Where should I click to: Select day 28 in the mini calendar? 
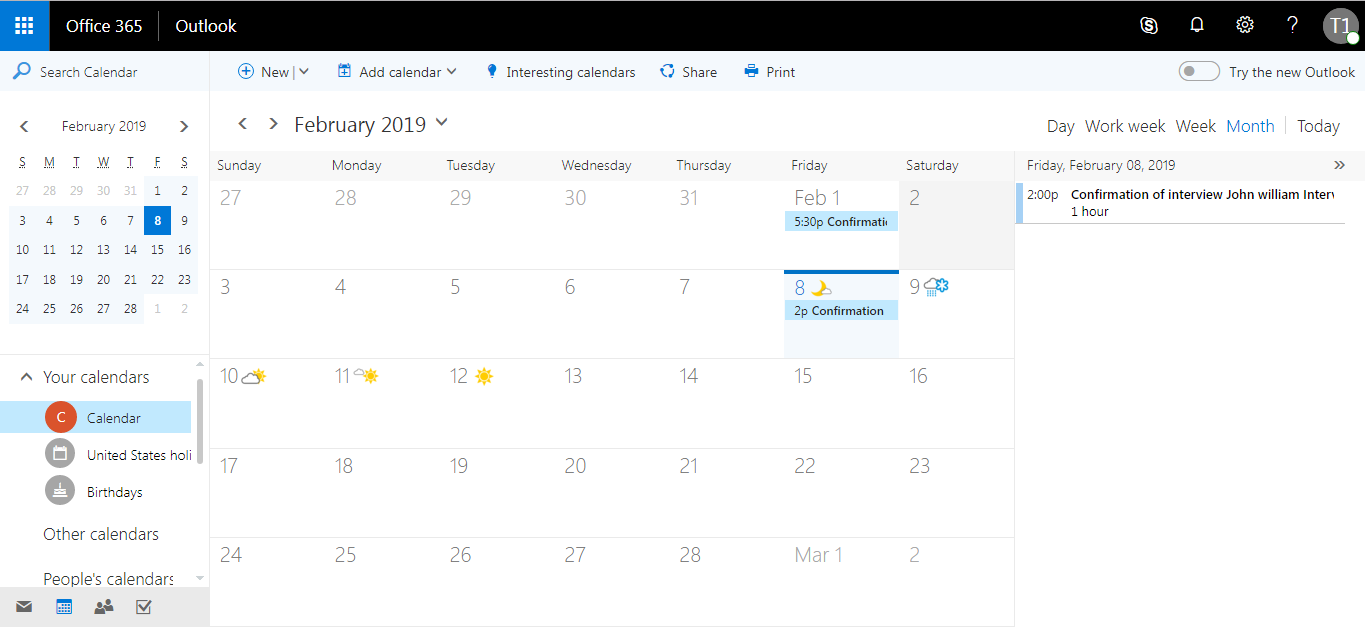(x=130, y=309)
